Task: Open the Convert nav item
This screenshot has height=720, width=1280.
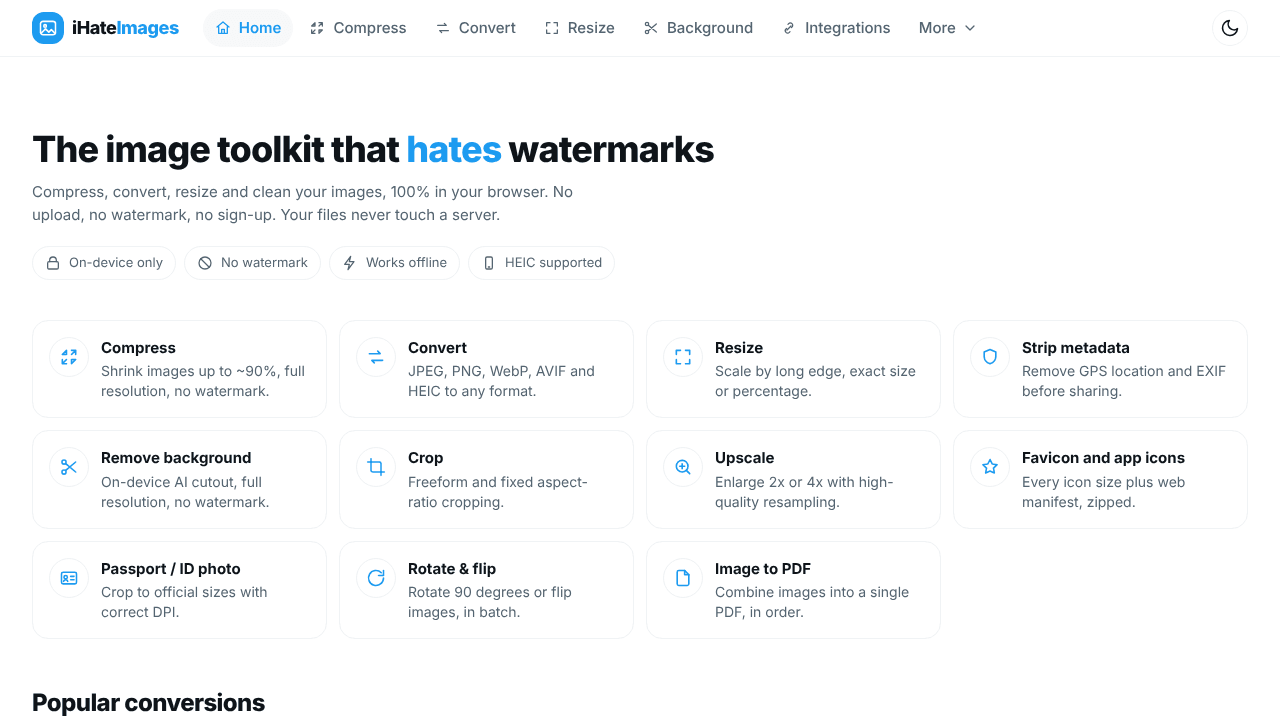Action: 476,28
